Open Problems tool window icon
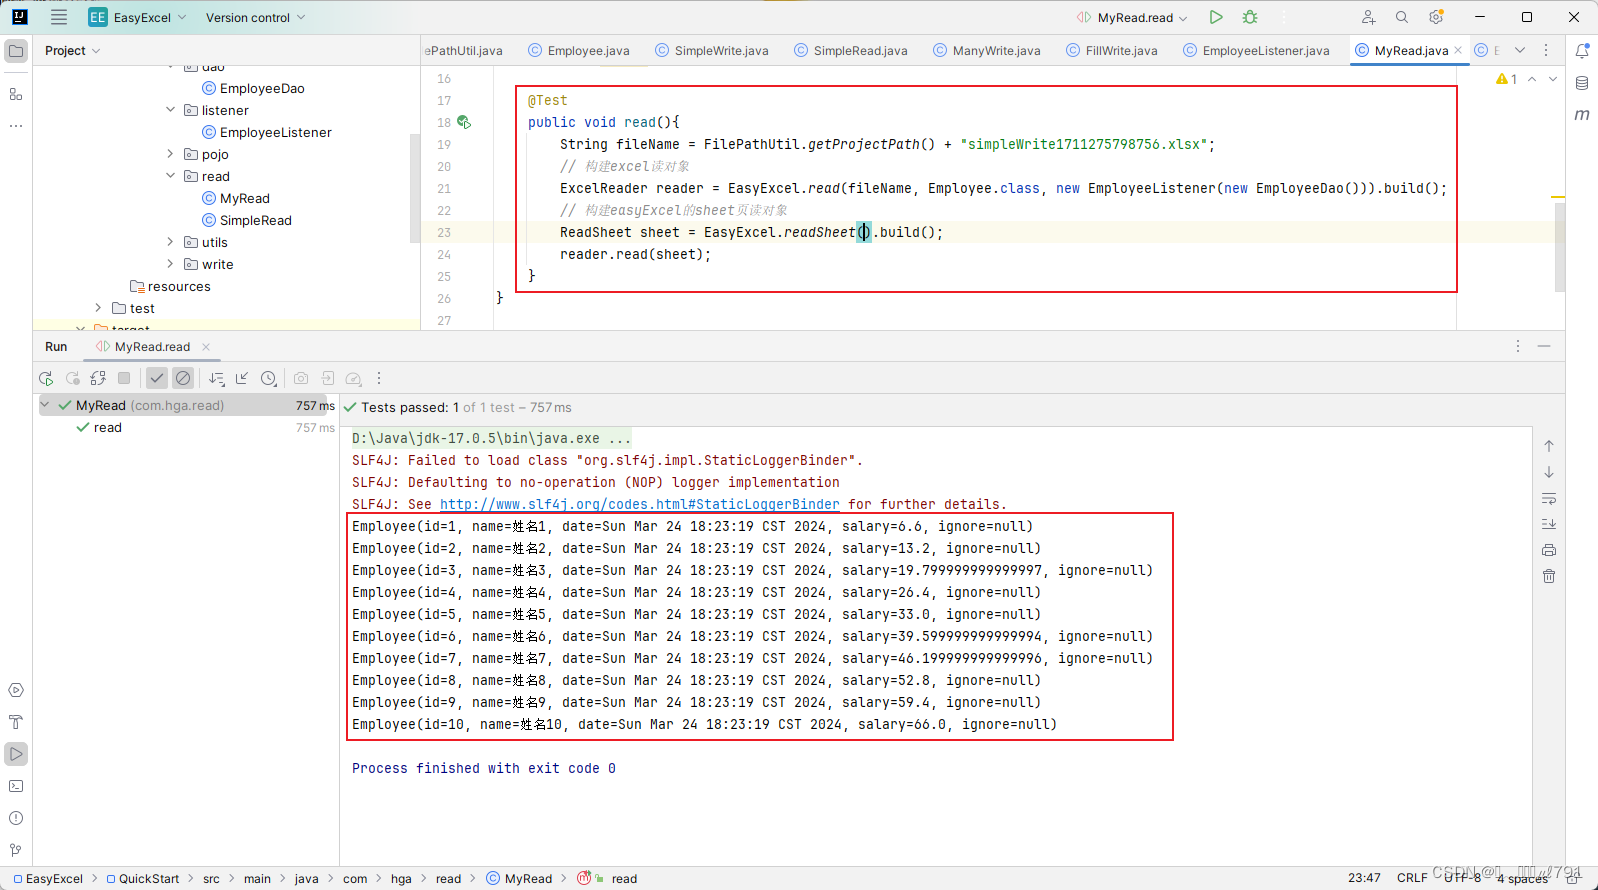 (16, 818)
